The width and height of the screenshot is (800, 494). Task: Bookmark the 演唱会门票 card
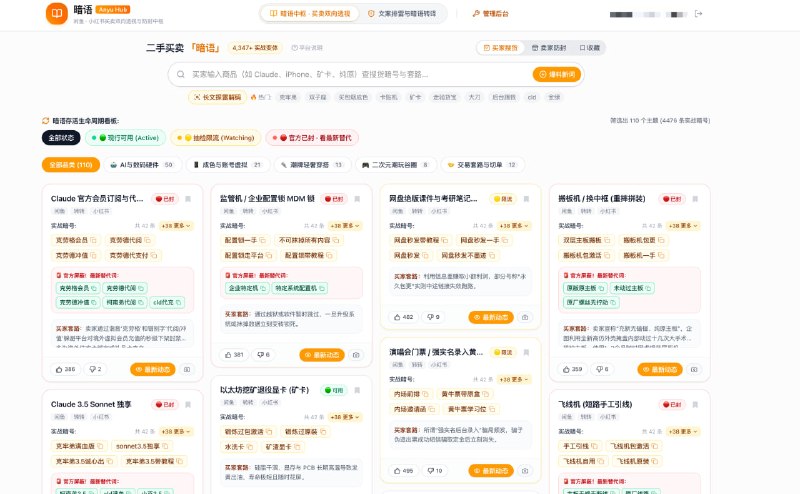coord(526,353)
